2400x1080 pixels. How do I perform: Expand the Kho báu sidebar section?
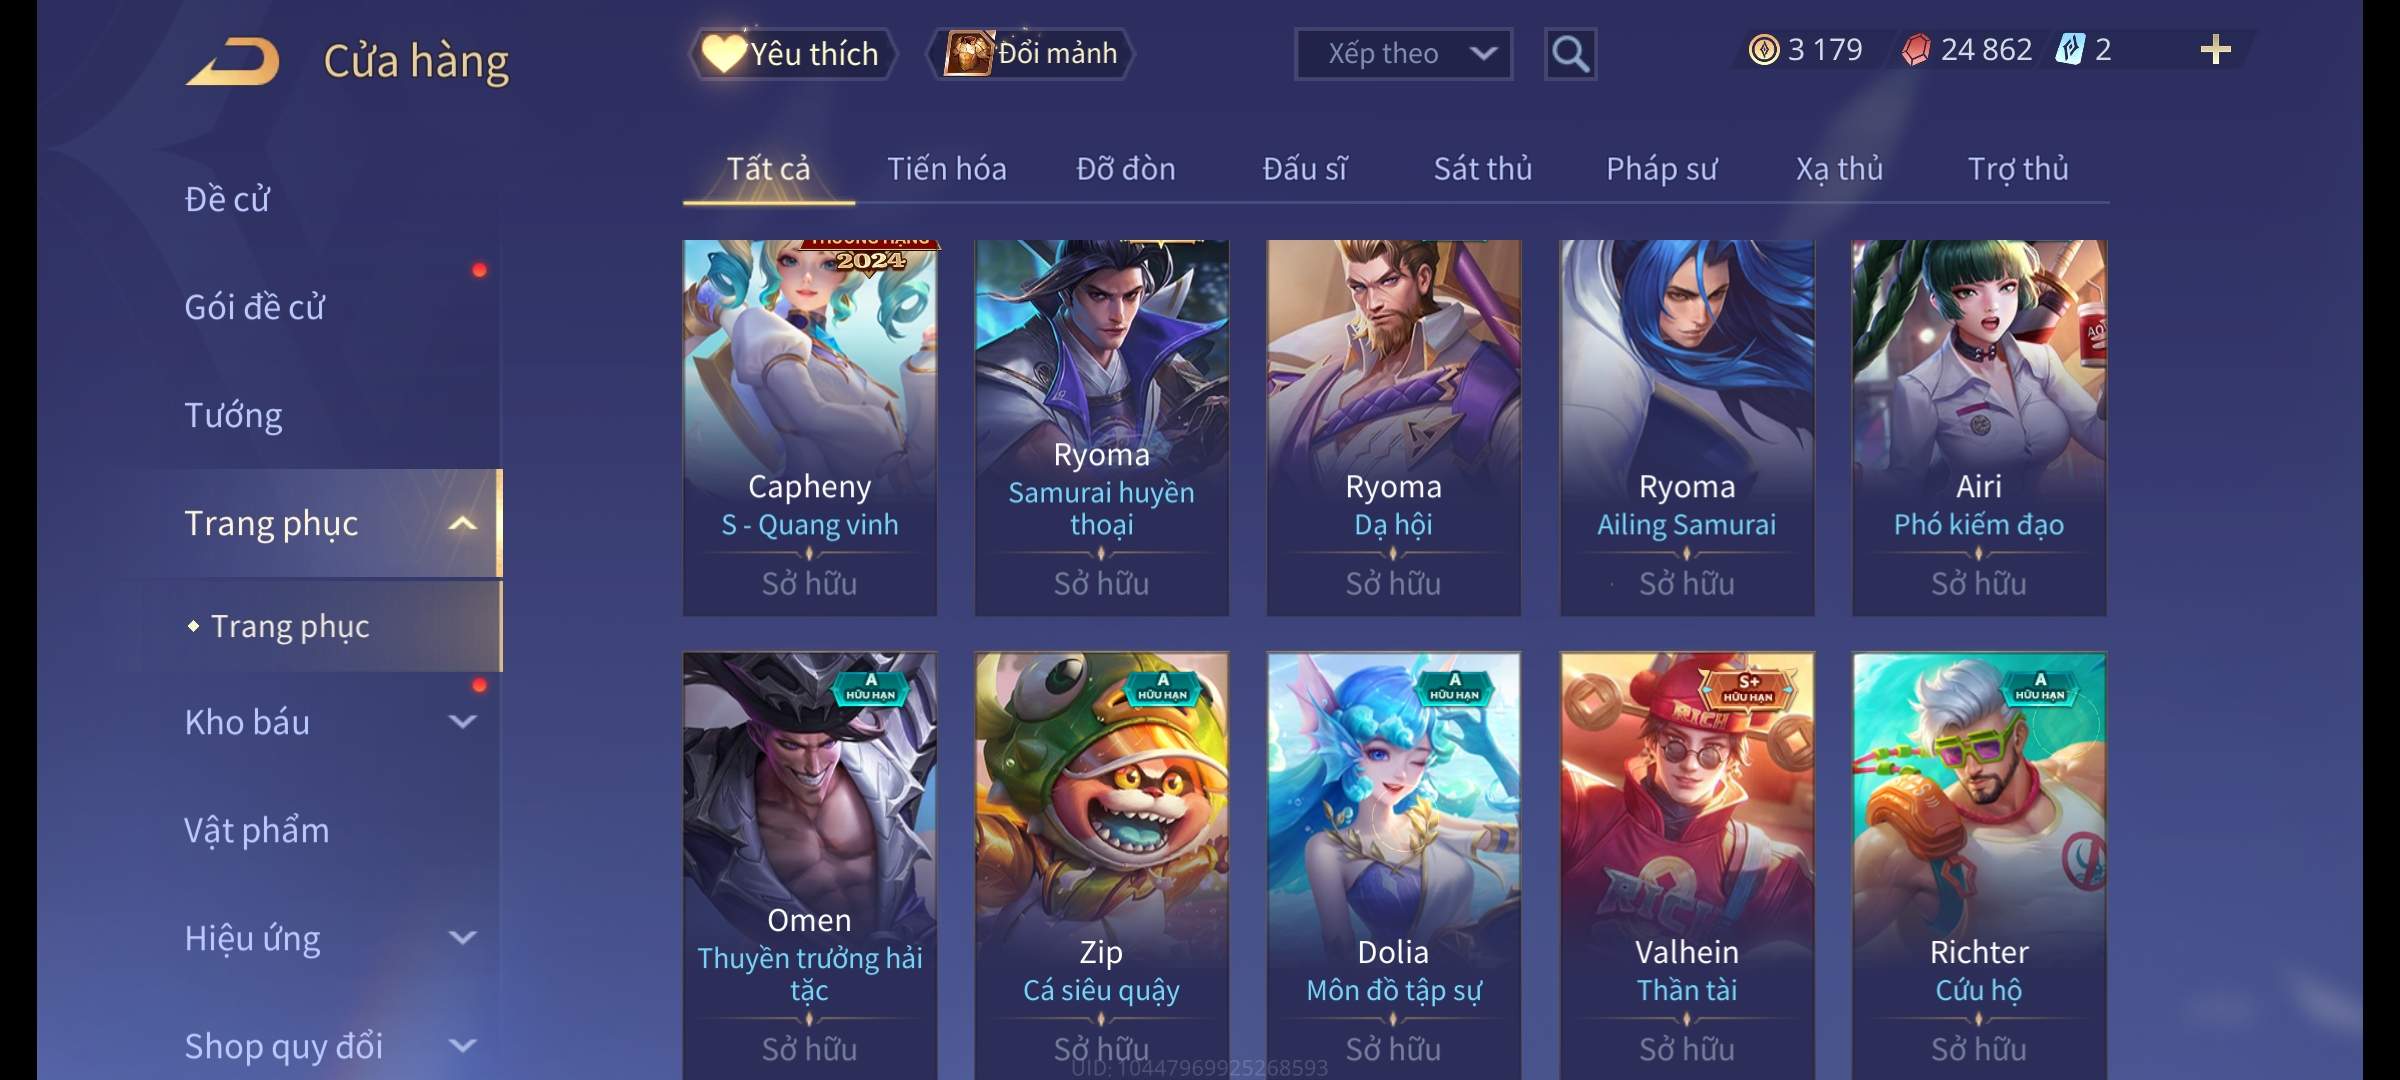[462, 722]
